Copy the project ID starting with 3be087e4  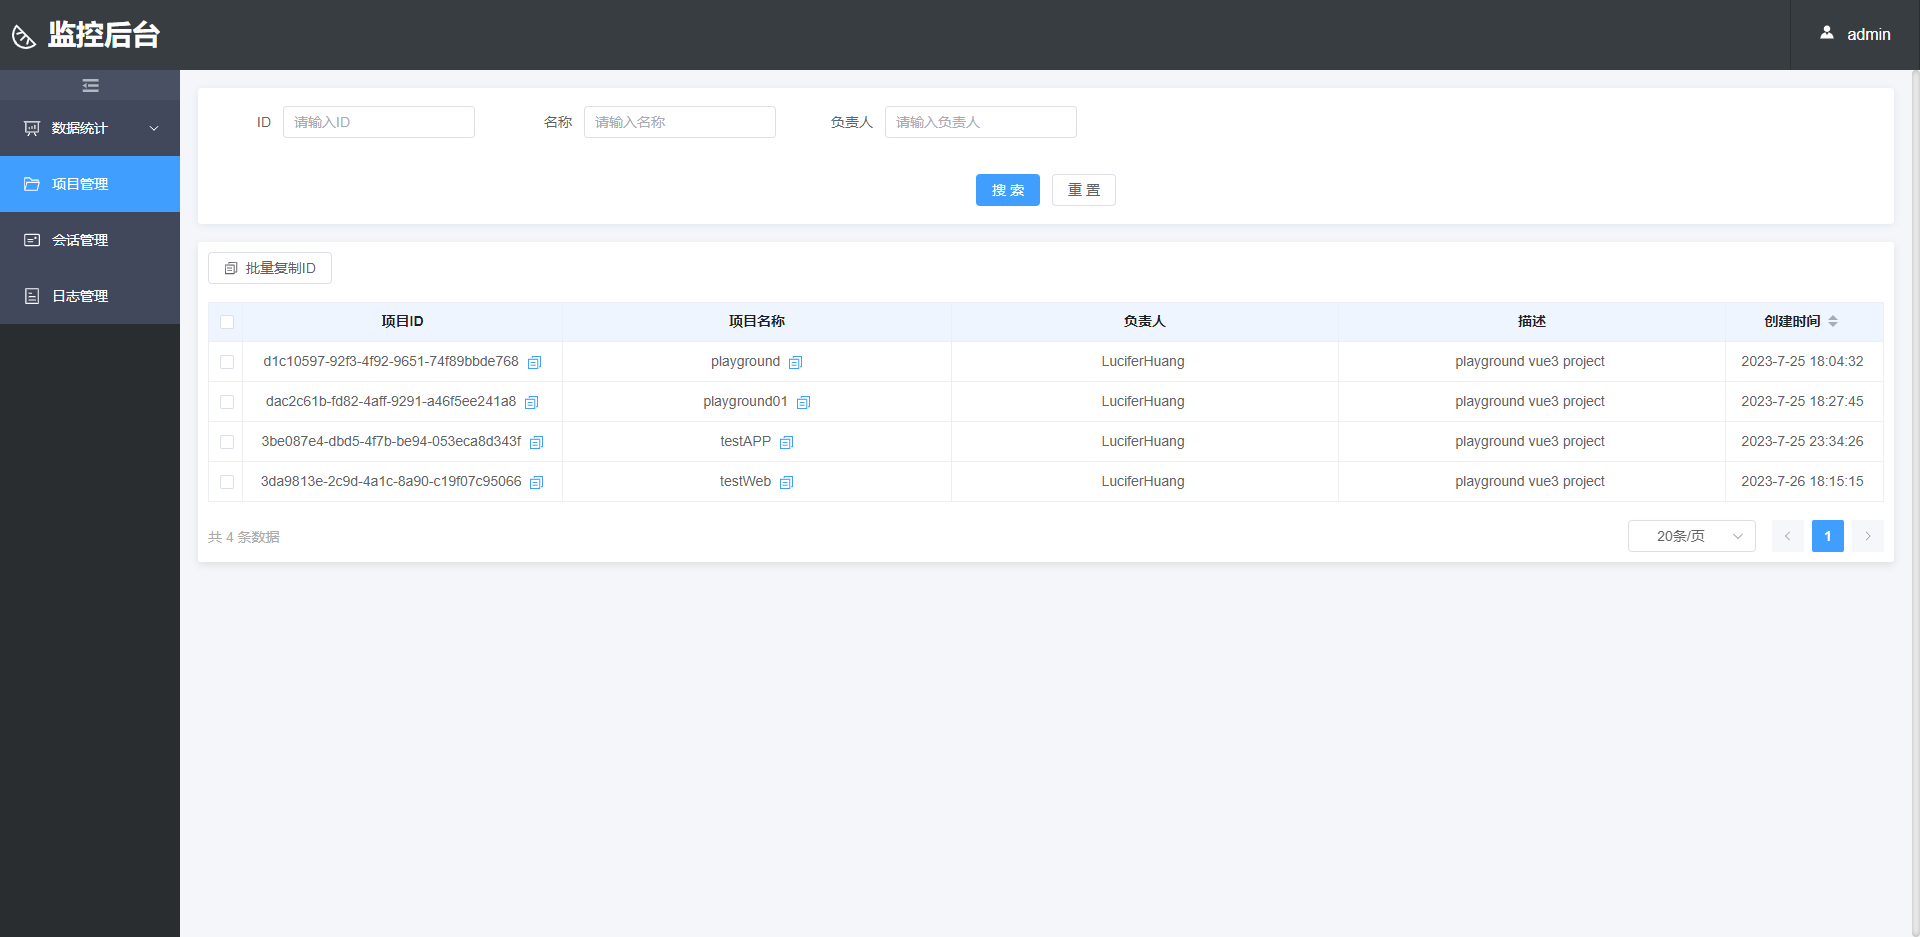pos(536,442)
